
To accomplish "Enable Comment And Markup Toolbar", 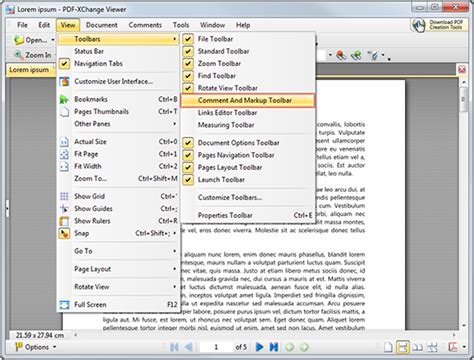I will tap(248, 100).
